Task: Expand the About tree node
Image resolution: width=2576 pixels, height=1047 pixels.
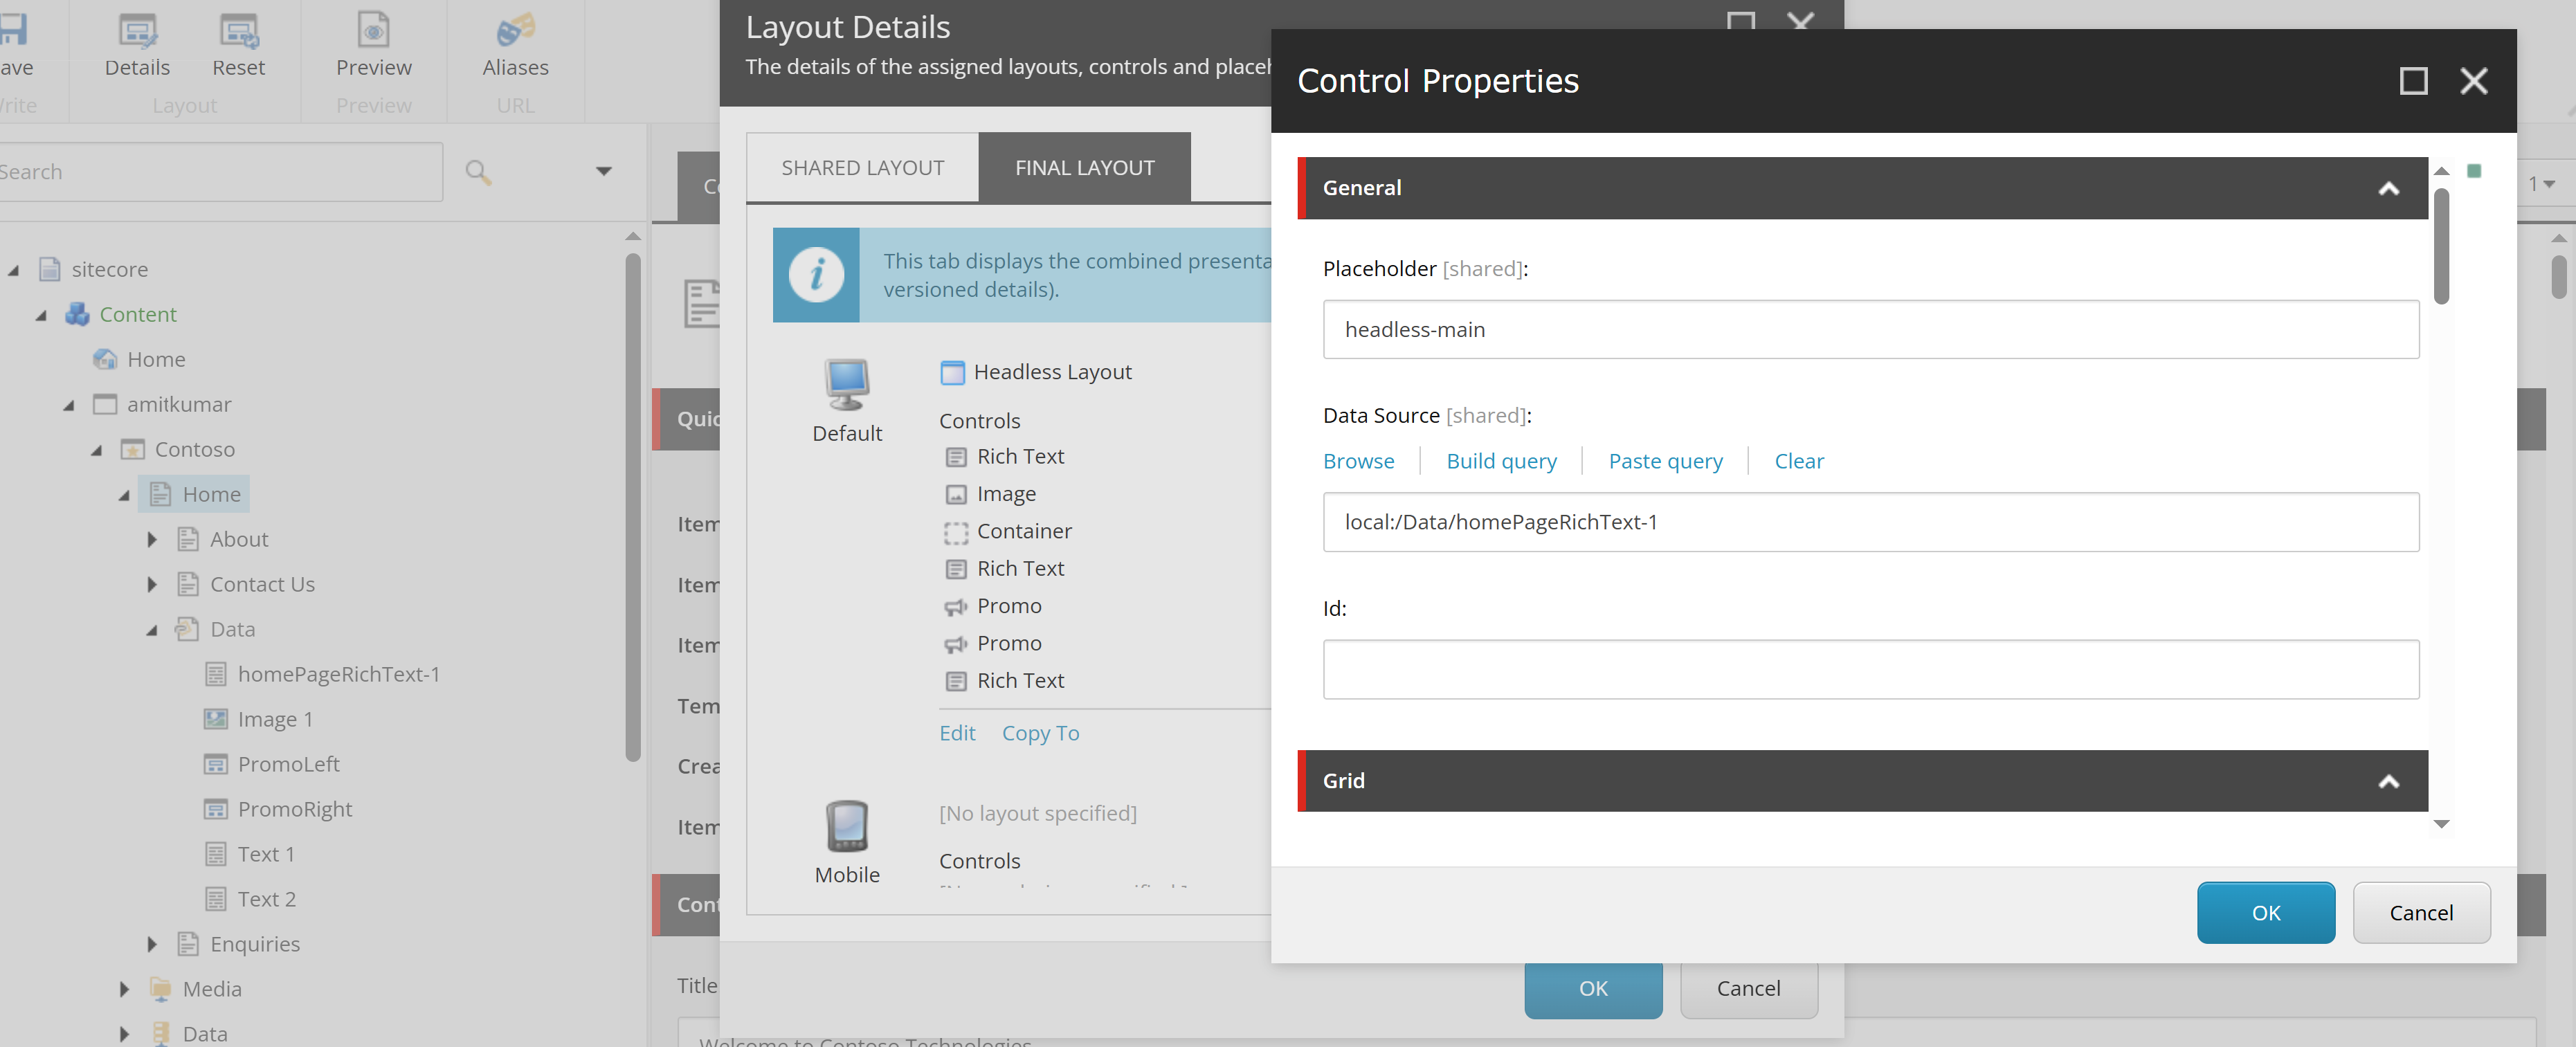Action: [x=152, y=539]
